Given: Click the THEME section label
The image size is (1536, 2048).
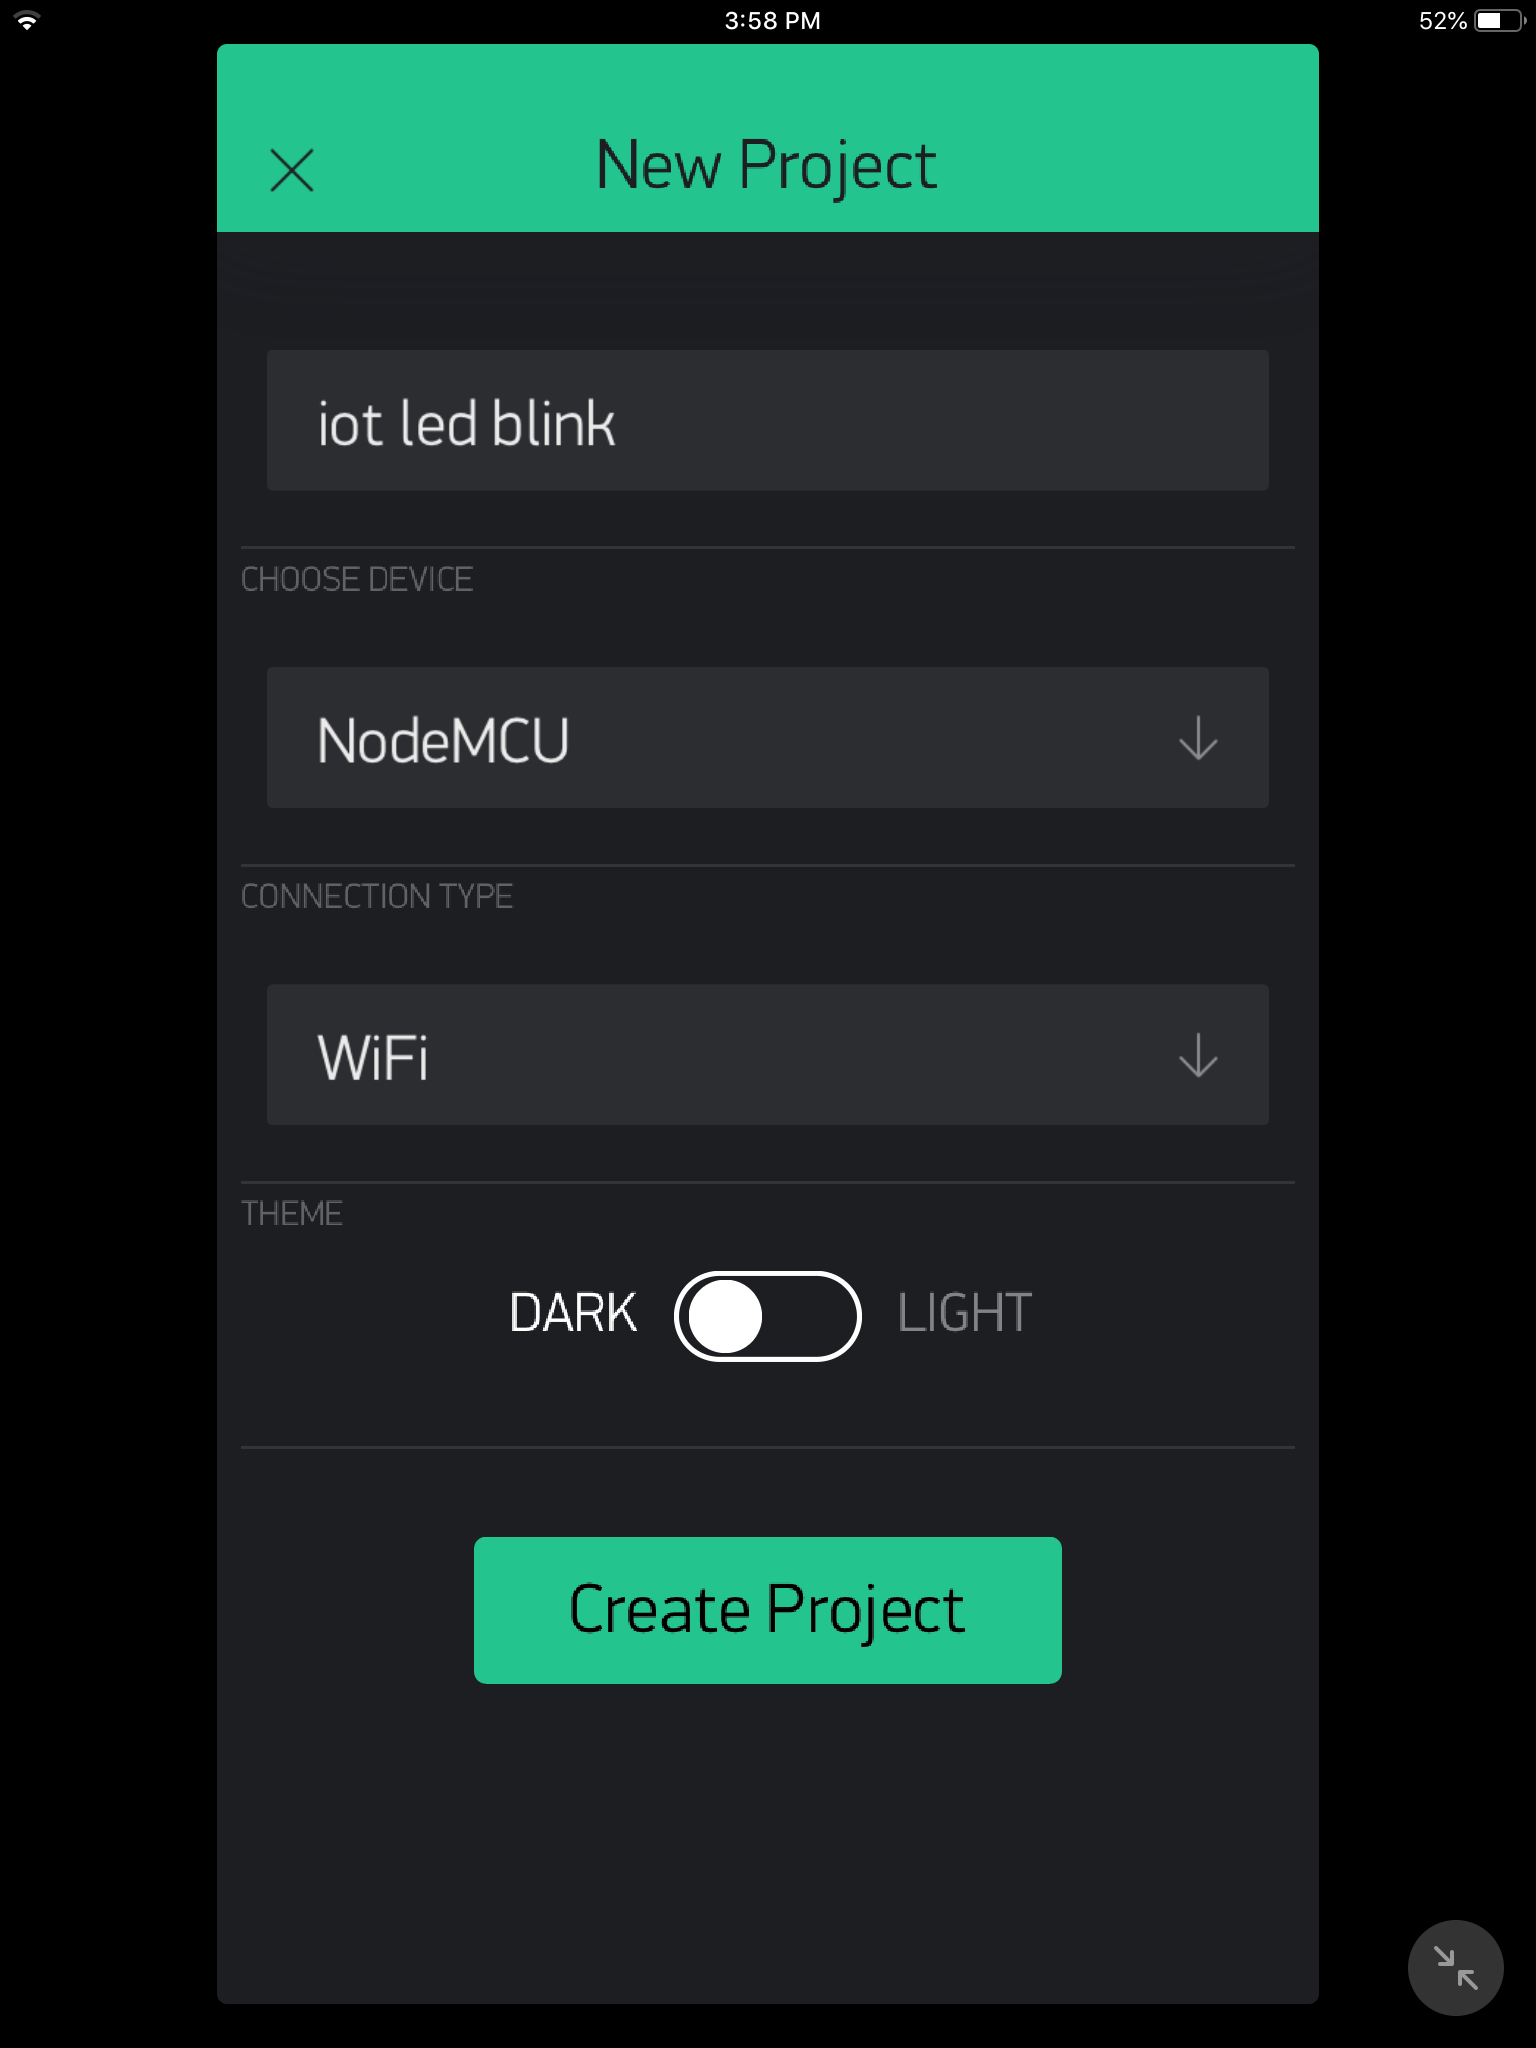Looking at the screenshot, I should [291, 1213].
